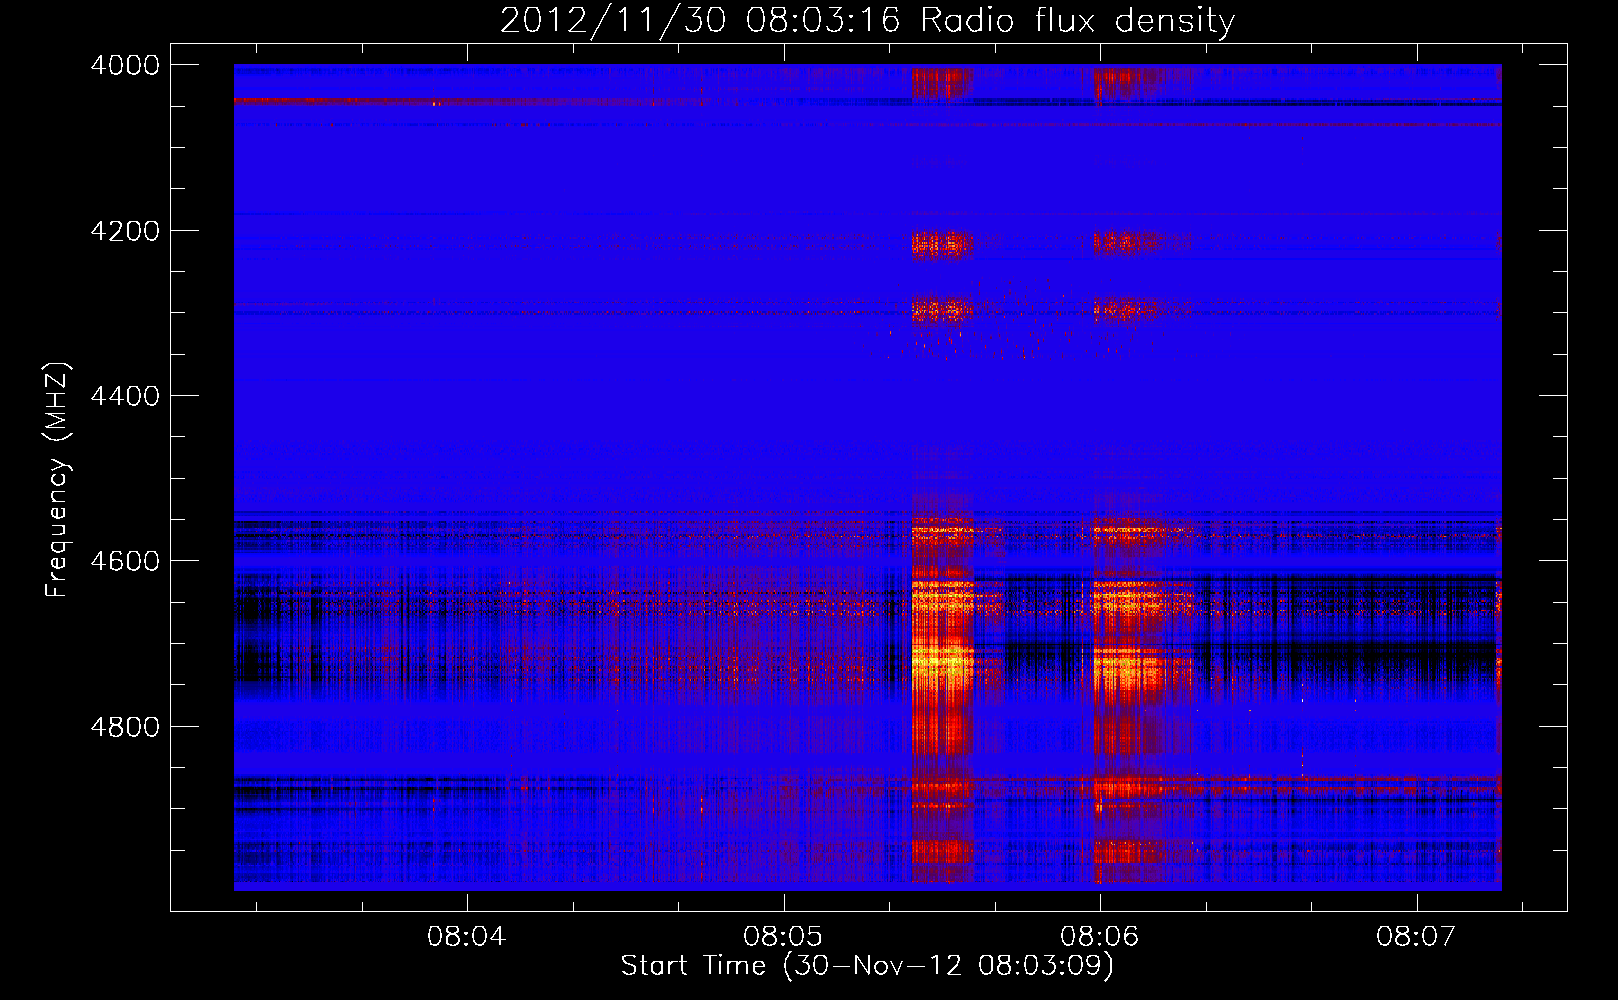Select the 4200 frequency tick label
The image size is (1618, 1000).
point(125,231)
